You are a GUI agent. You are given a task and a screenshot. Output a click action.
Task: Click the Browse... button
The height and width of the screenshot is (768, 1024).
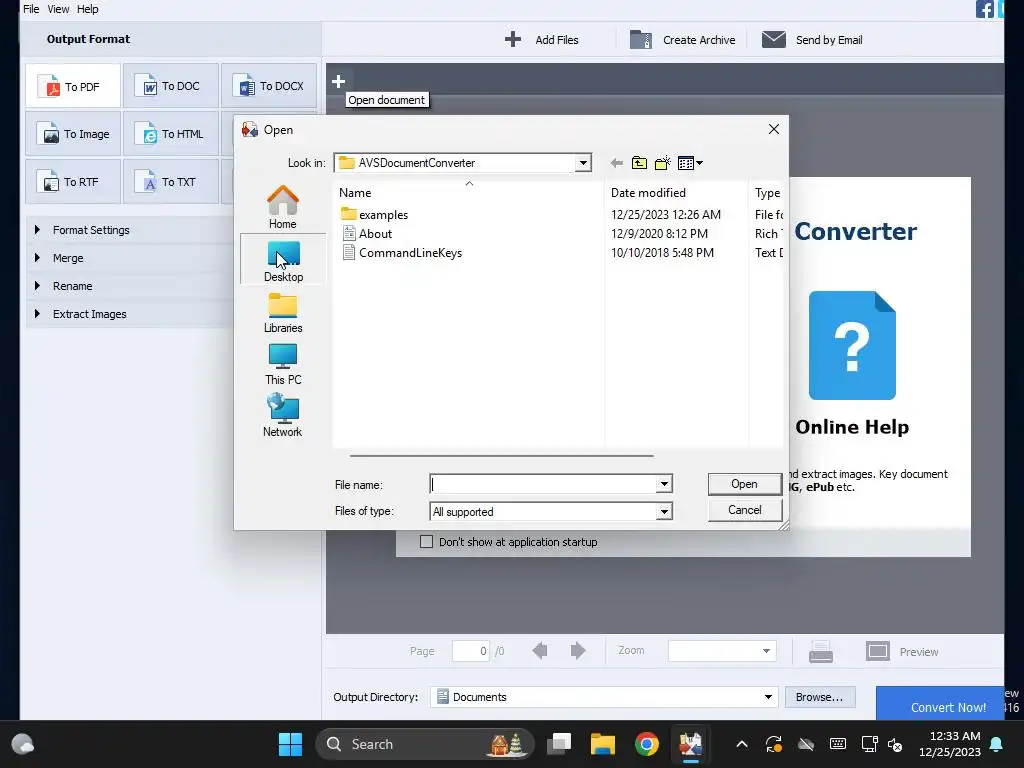click(x=820, y=697)
